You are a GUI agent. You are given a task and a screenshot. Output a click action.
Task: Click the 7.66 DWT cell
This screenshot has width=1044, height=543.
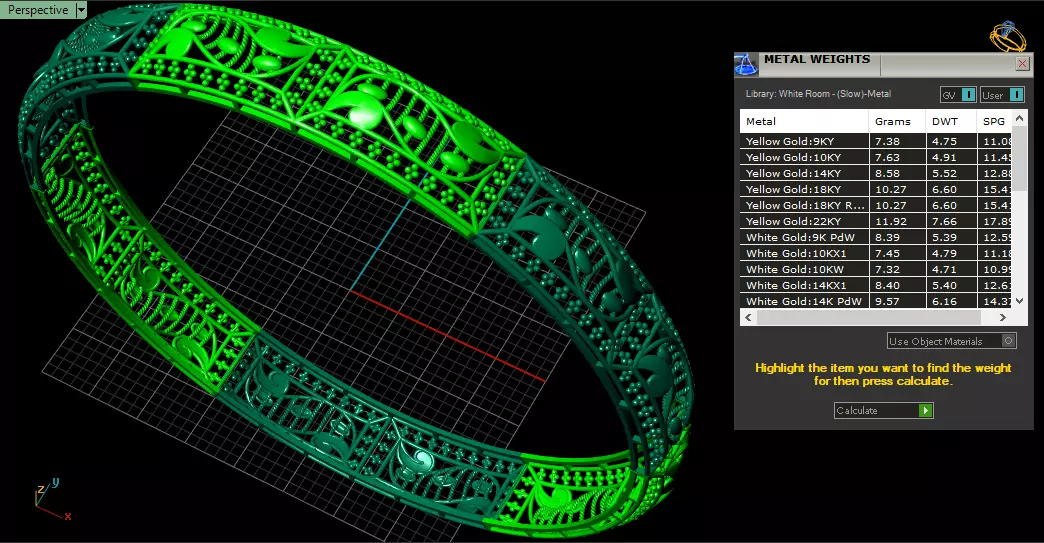pos(951,221)
